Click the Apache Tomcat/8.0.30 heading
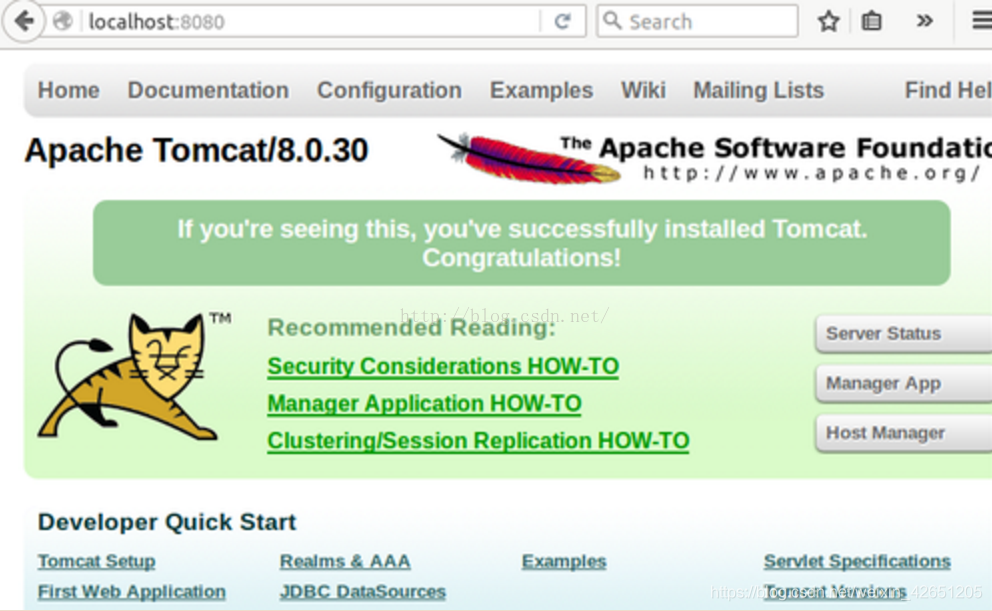This screenshot has height=611, width=992. click(196, 151)
